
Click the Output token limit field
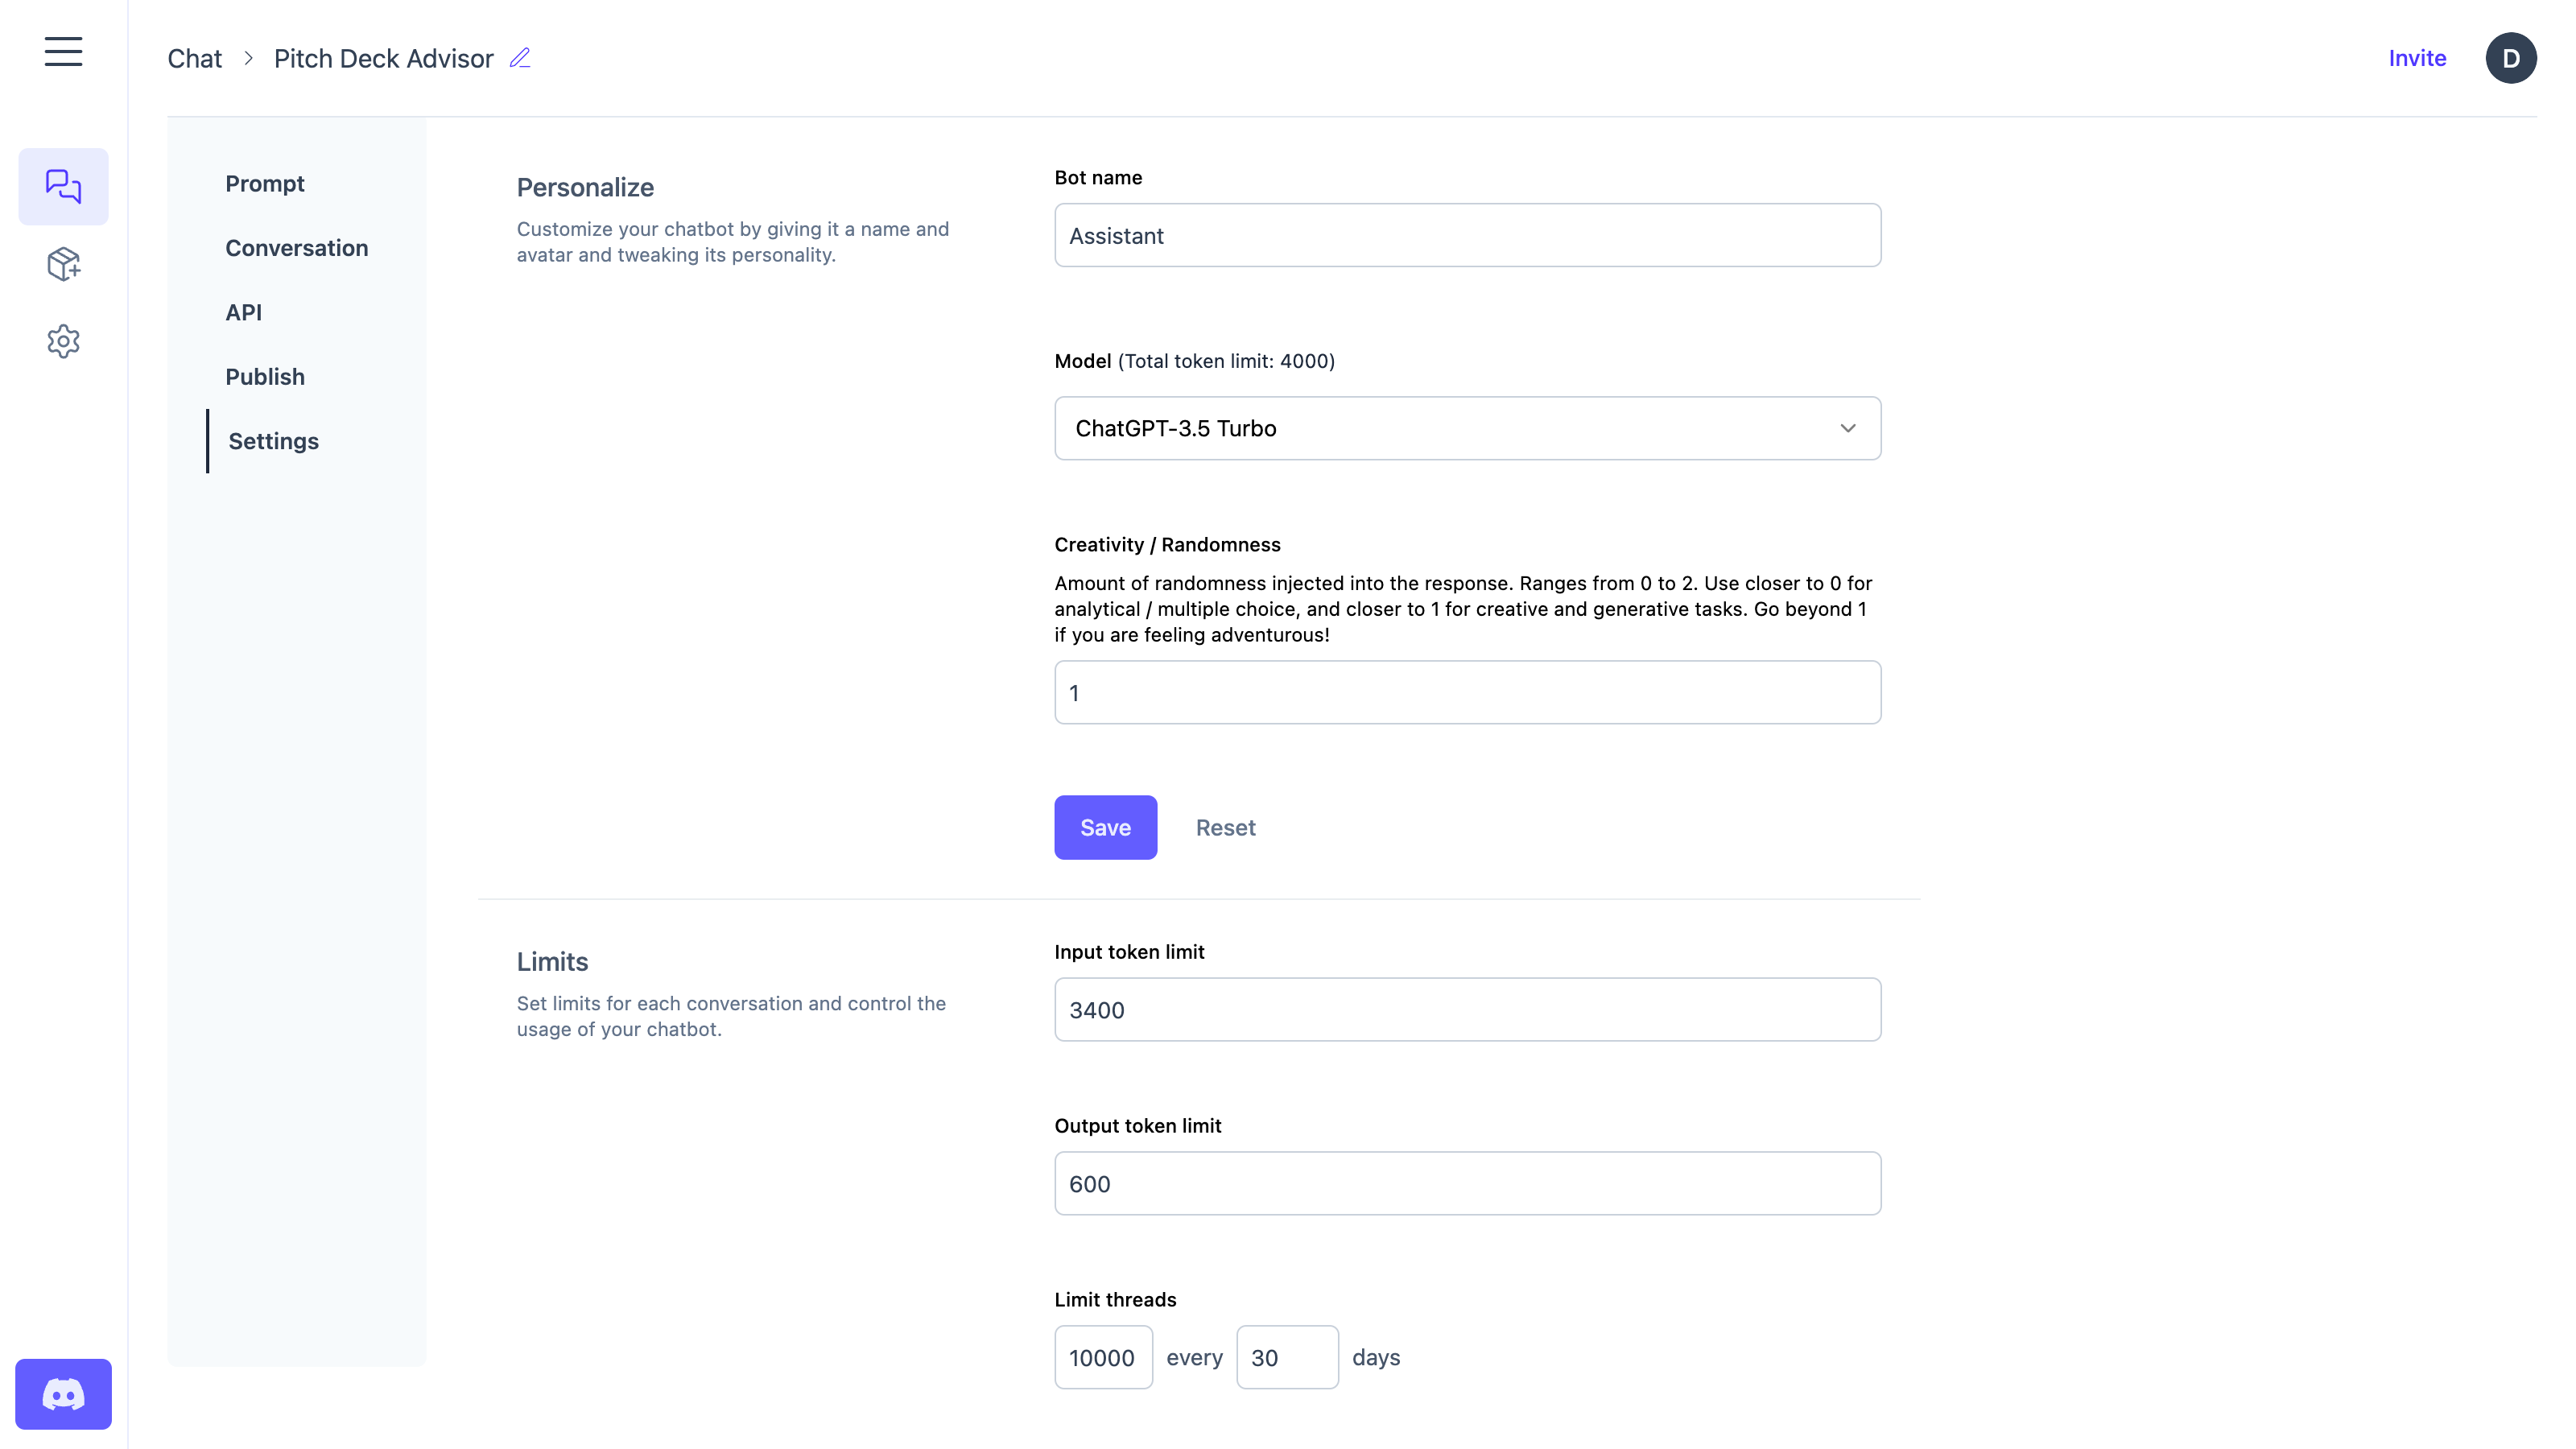click(1466, 1183)
